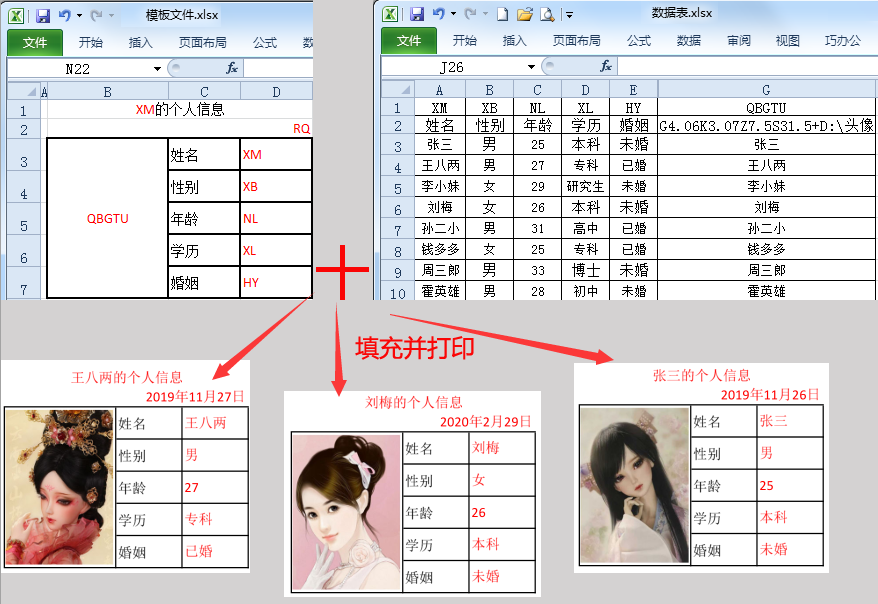Select all cells corner in 模板文件.xlsx
Screen dimensions: 878x604
(24, 91)
